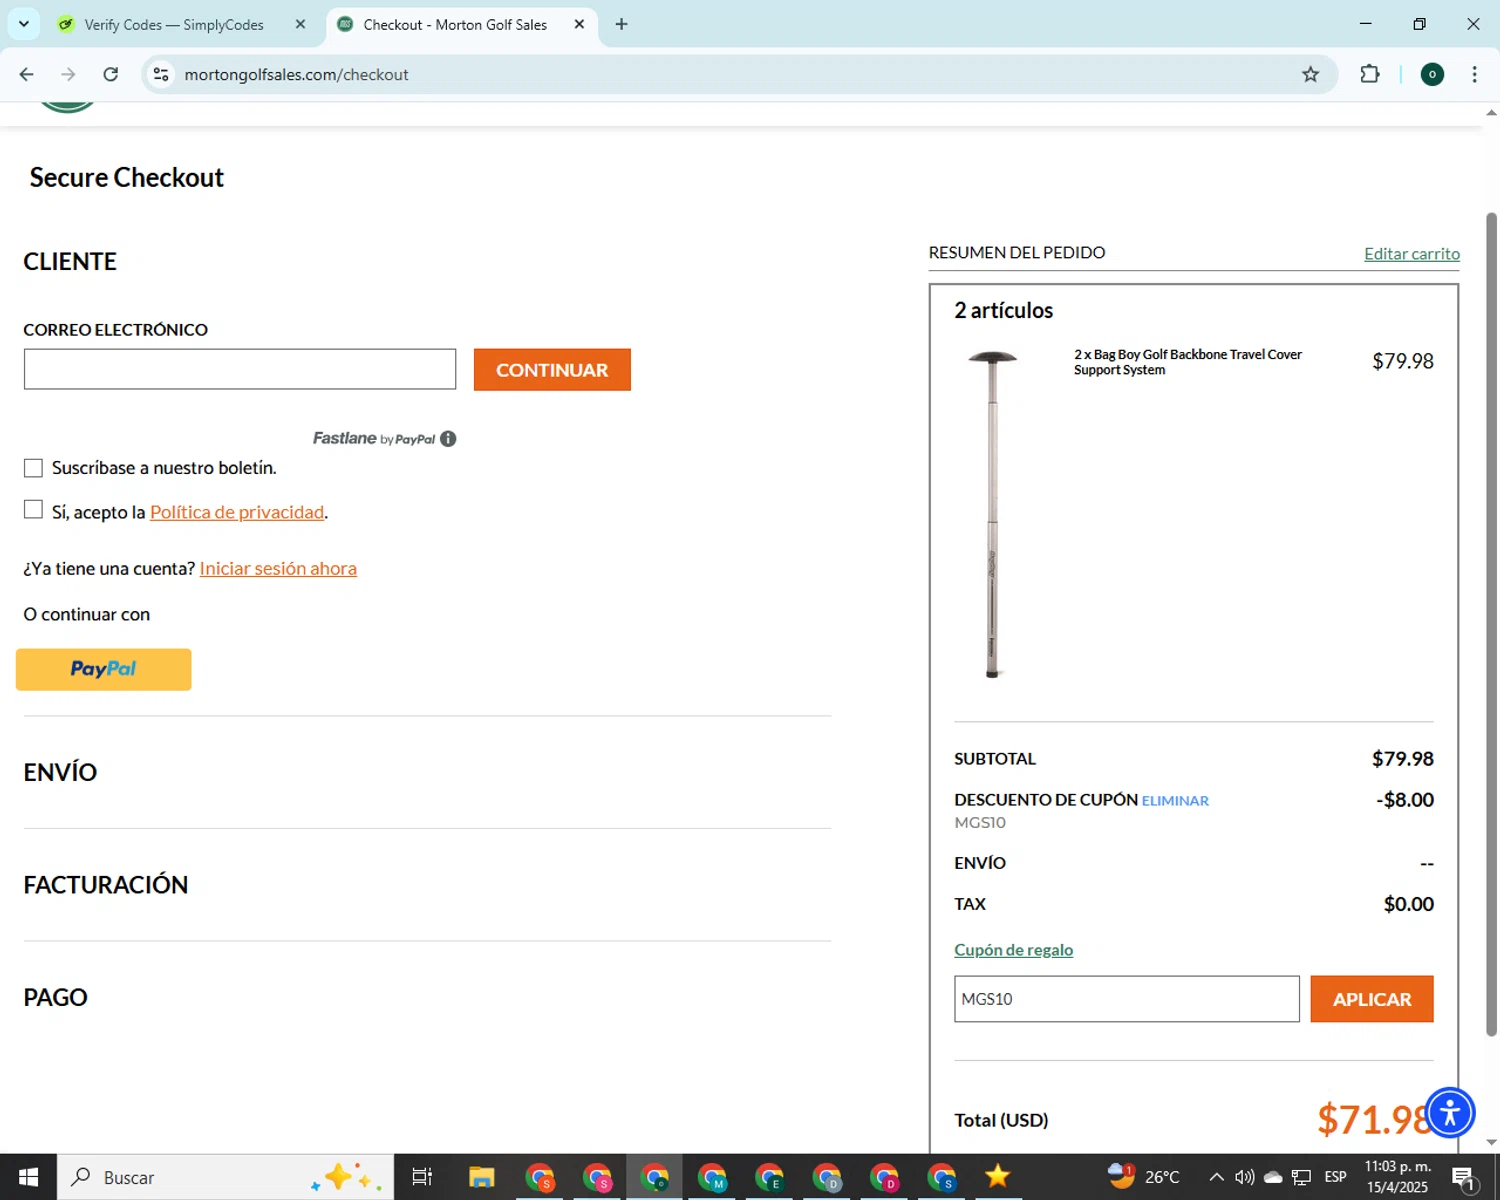
Task: Click the correo electrónico input field
Action: point(240,369)
